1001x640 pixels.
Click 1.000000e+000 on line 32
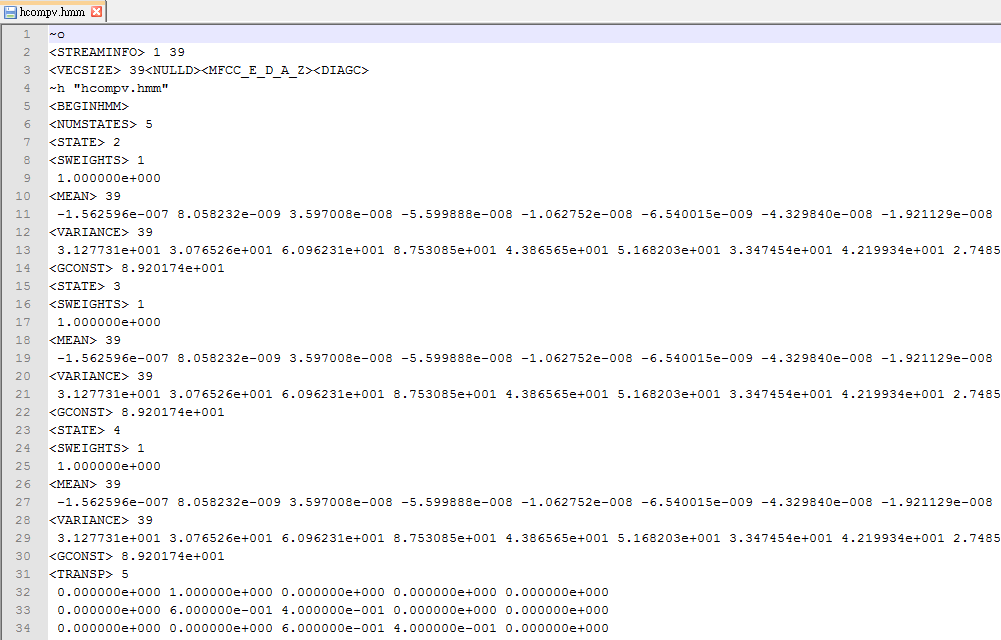(x=221, y=592)
